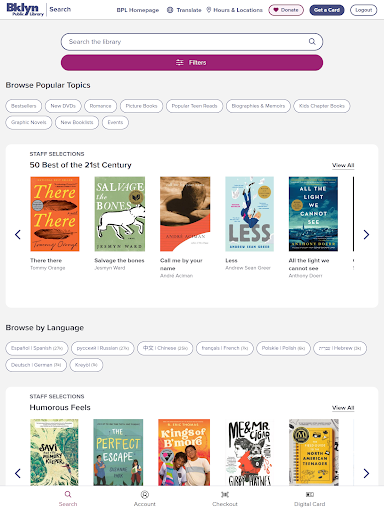Open the Filters panel
384x512 pixels.
(x=192, y=63)
